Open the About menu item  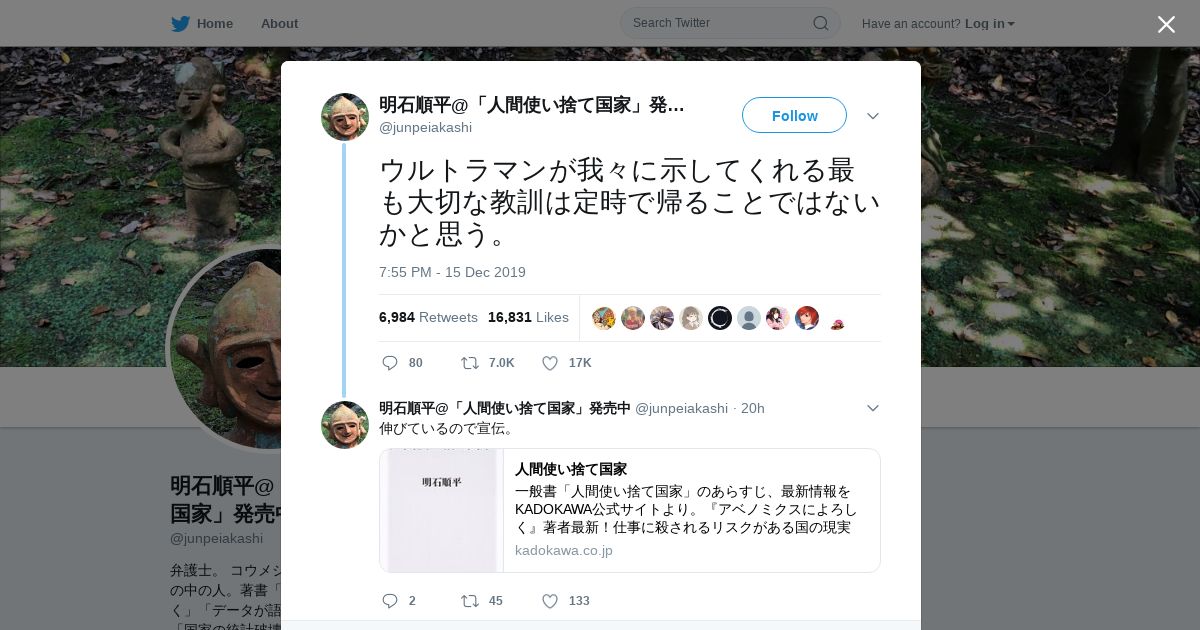pyautogui.click(x=279, y=23)
